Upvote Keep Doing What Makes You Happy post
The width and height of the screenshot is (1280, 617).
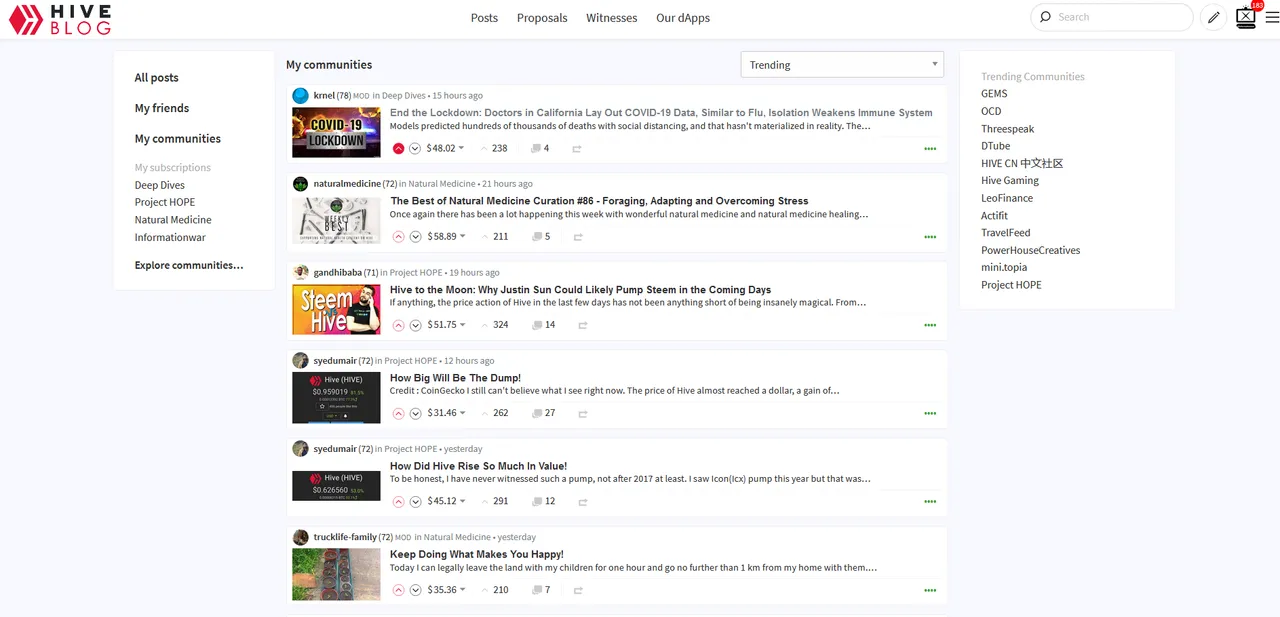click(x=398, y=590)
